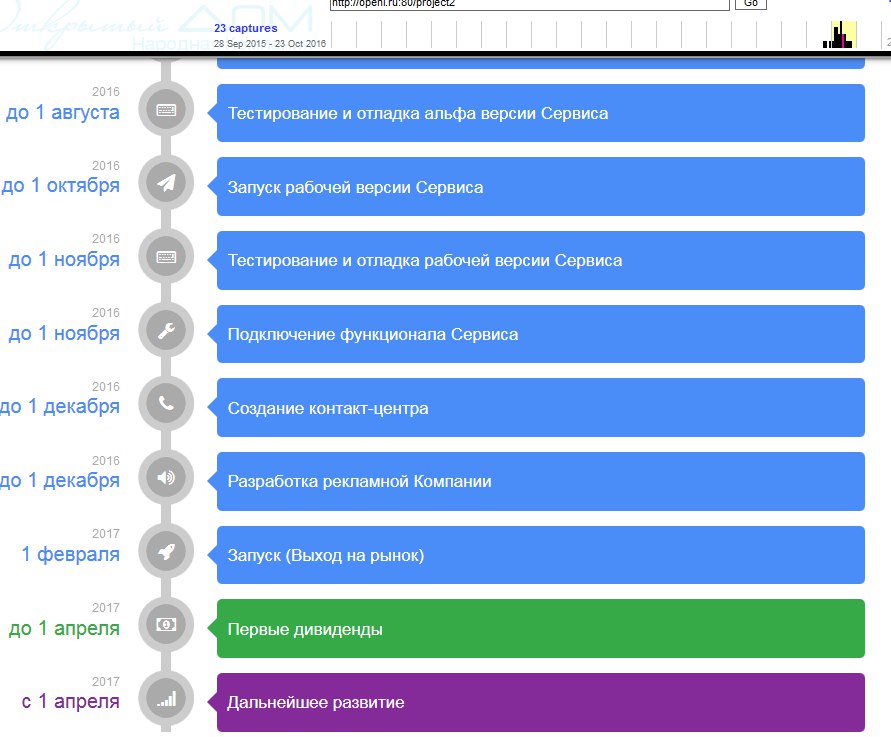Open 'Создание контакт-центра' block
Viewport: 891px width, 737px height.
coord(540,407)
